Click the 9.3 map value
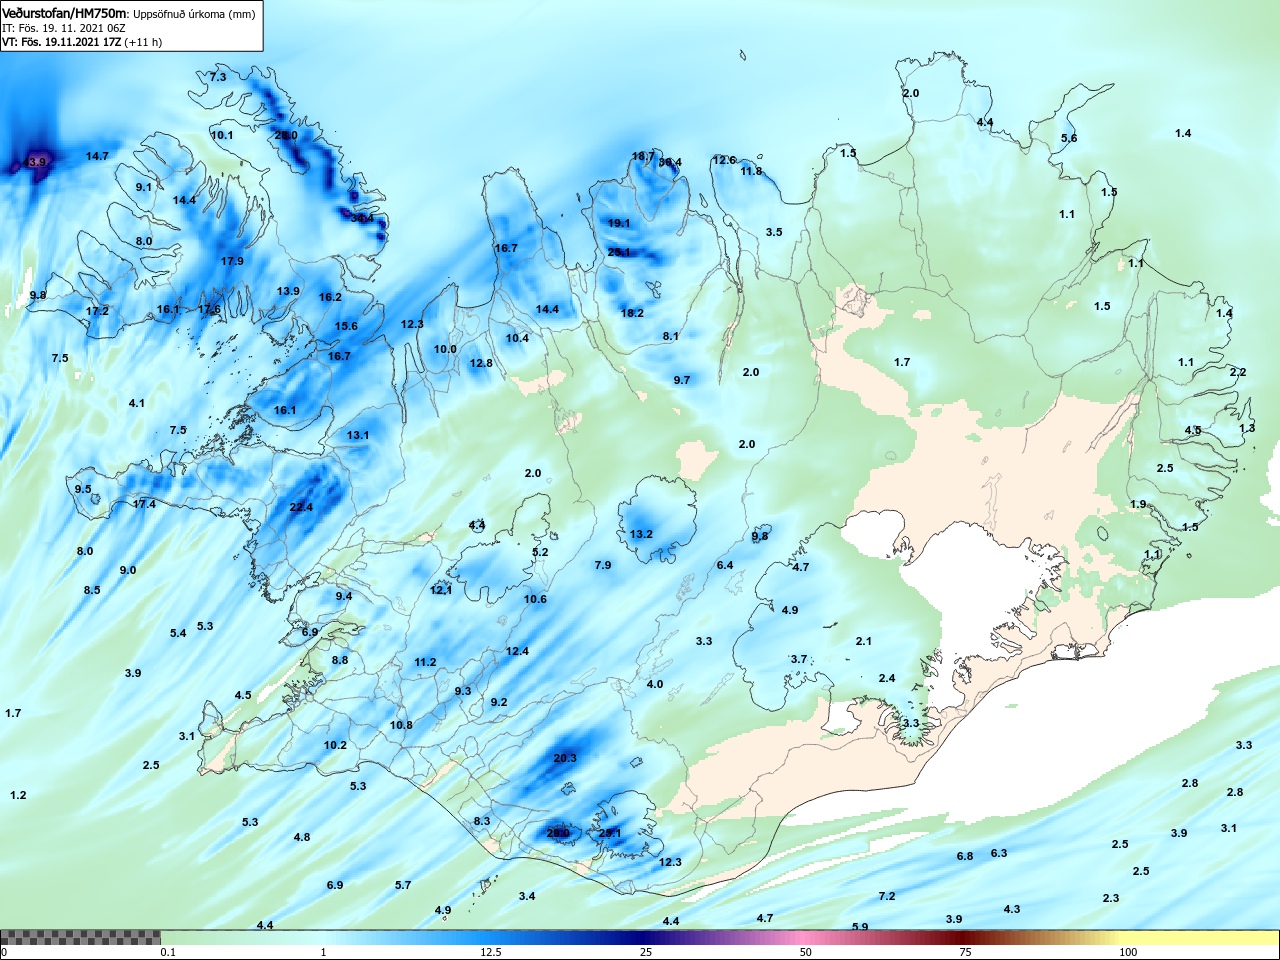 [463, 691]
